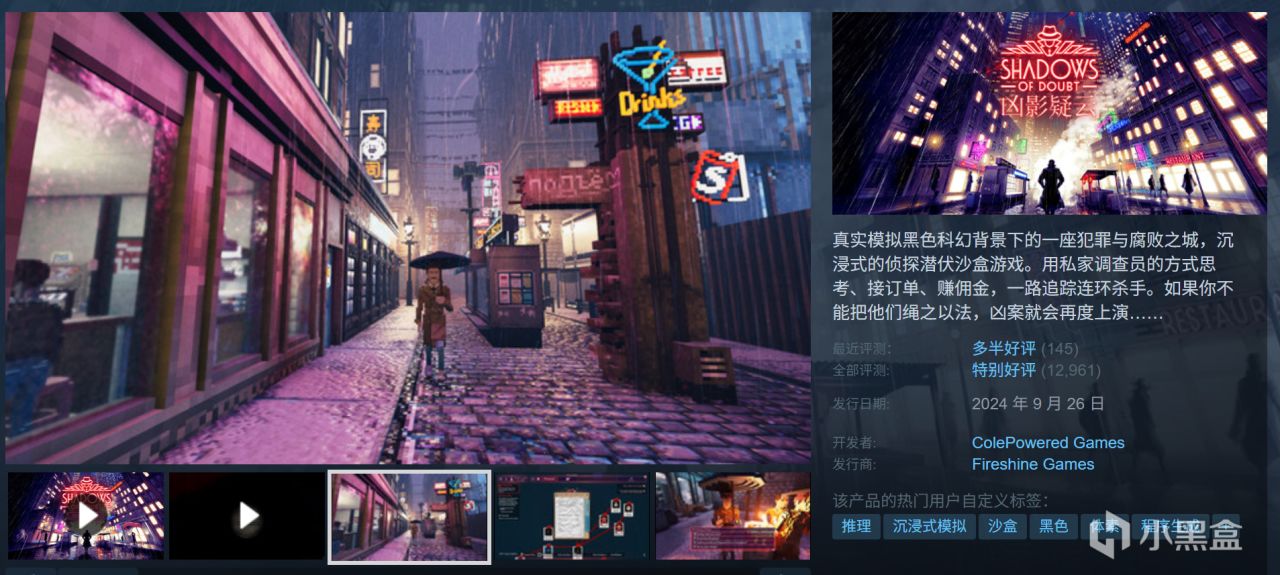Viewport: 1280px width, 575px height.
Task: Visit publisher Fireshine Games page
Action: [x=1033, y=463]
